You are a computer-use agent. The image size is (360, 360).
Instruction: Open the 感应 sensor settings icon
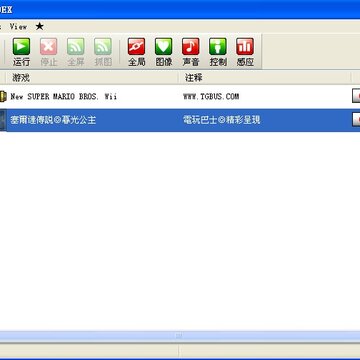click(x=245, y=52)
